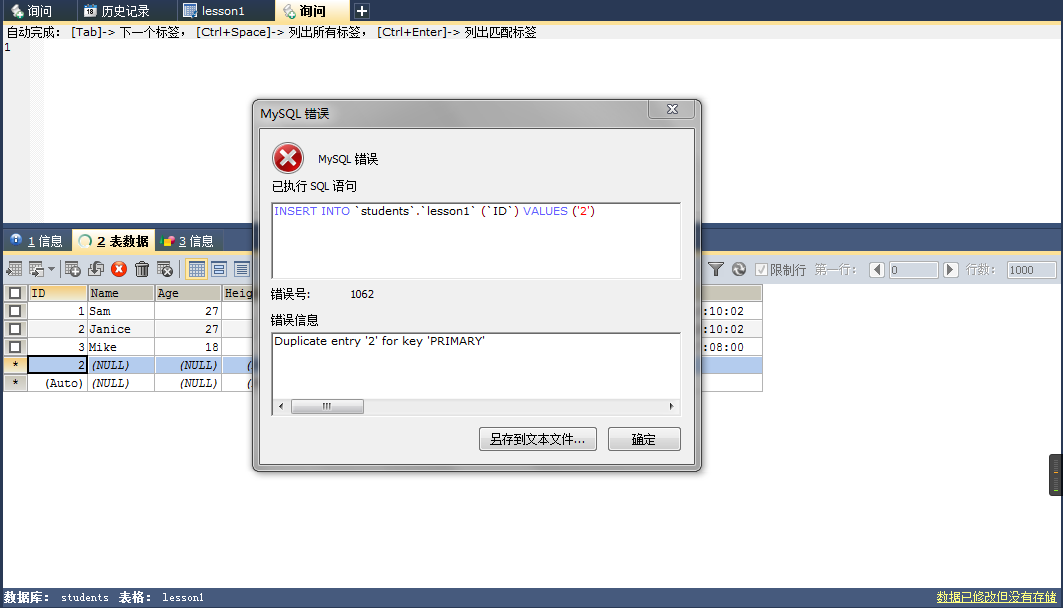Switch to the 1 信息 tab
This screenshot has width=1063, height=608.
pos(37,241)
